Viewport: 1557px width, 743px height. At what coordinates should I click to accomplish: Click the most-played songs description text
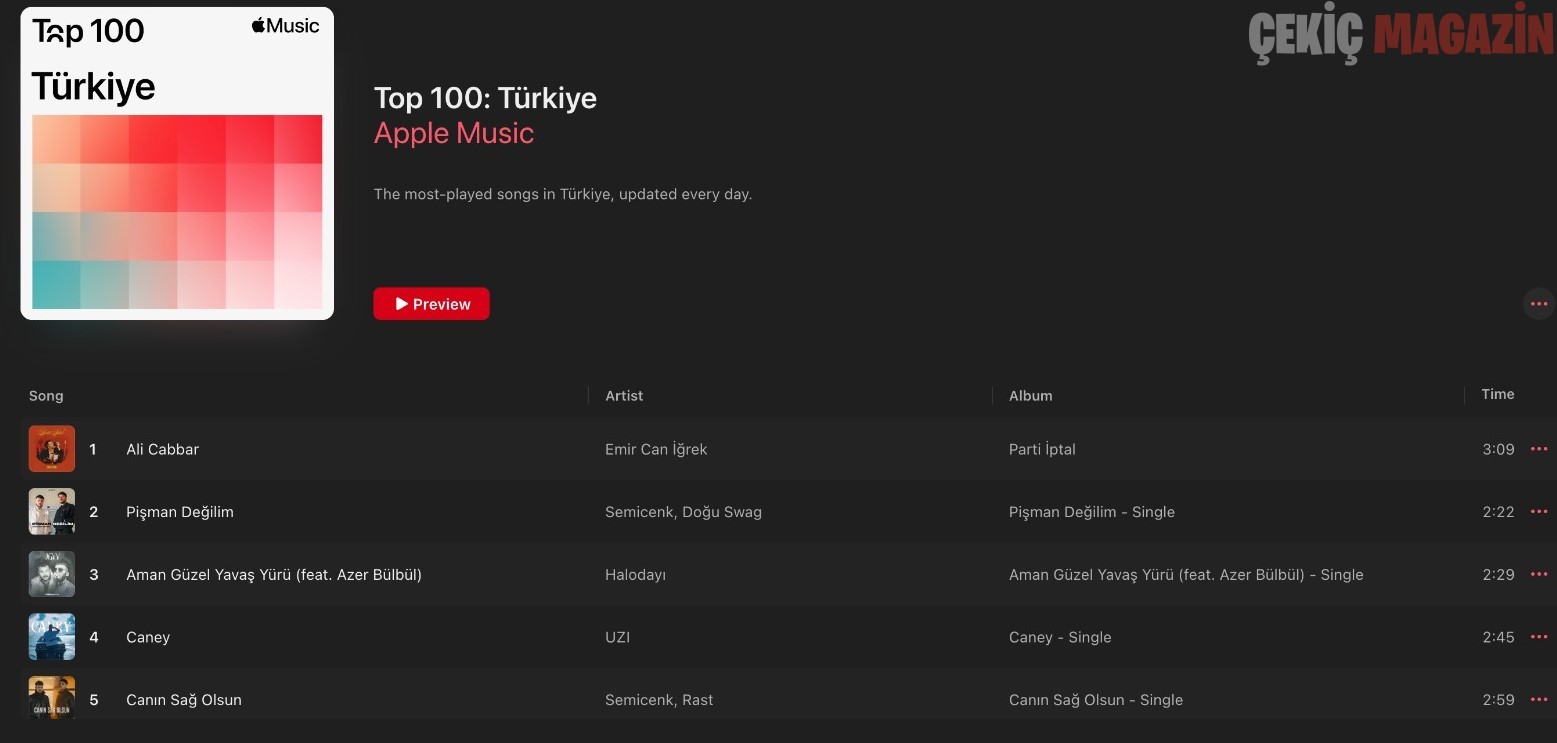pyautogui.click(x=563, y=194)
